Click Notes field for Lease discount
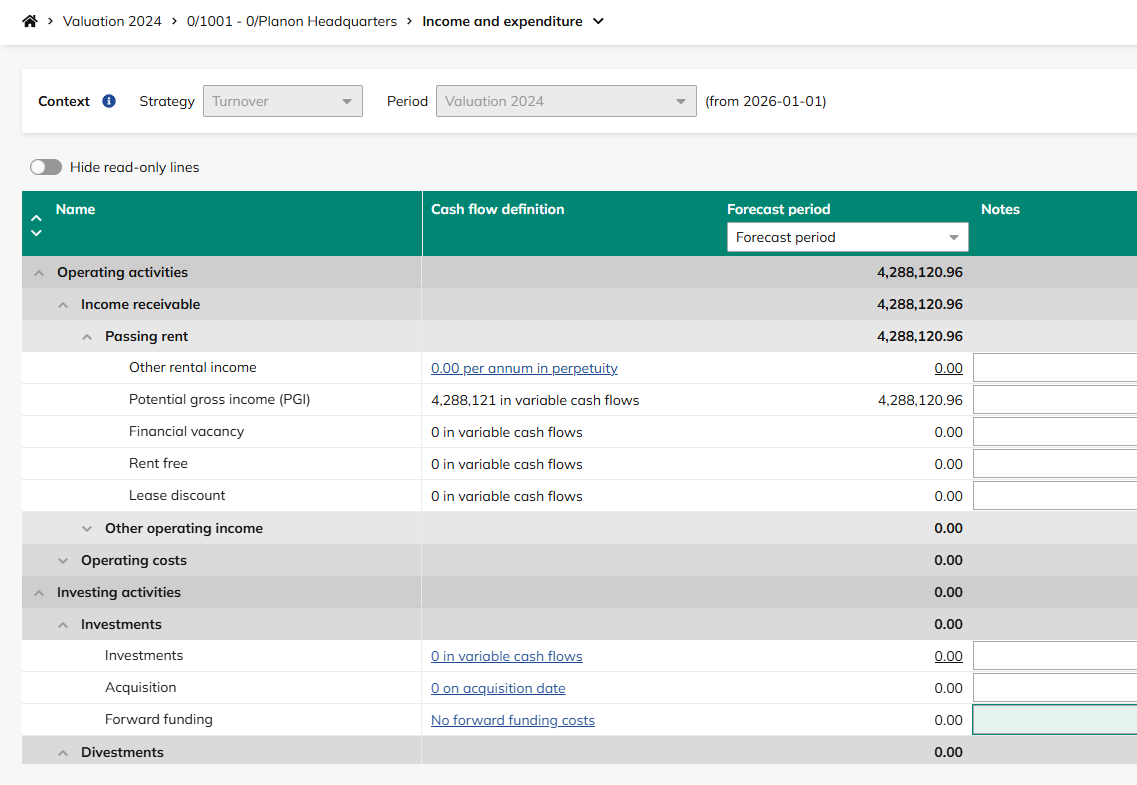Screen dimensions: 1137x785 click(1055, 495)
